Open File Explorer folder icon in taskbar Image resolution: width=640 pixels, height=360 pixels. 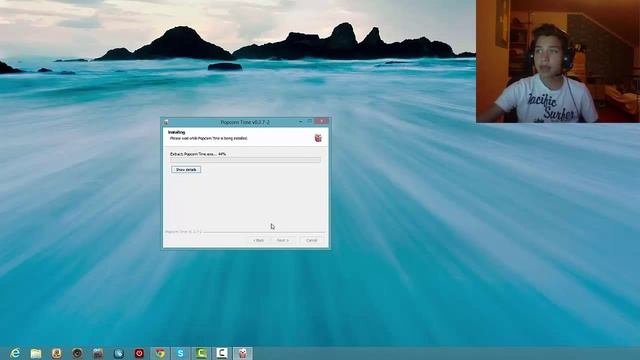coord(36,353)
